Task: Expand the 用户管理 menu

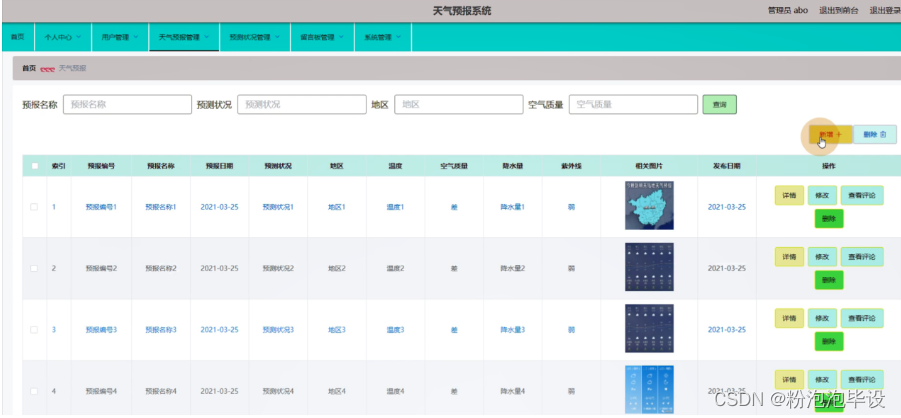Action: 120,37
